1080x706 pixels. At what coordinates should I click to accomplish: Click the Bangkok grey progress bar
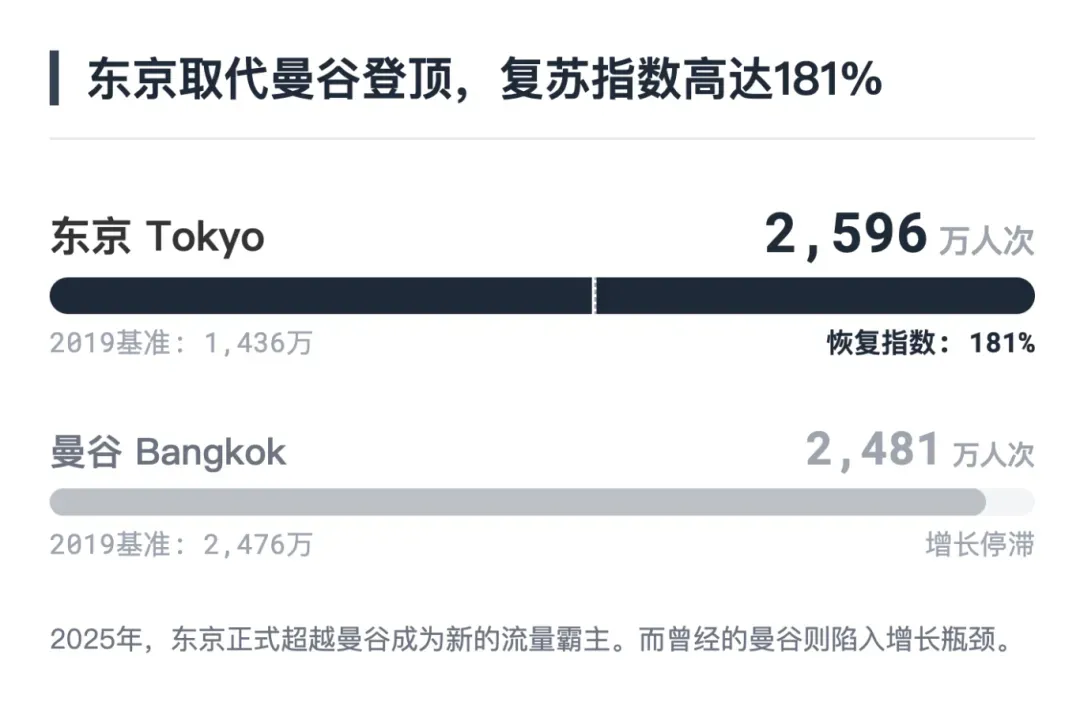click(518, 502)
